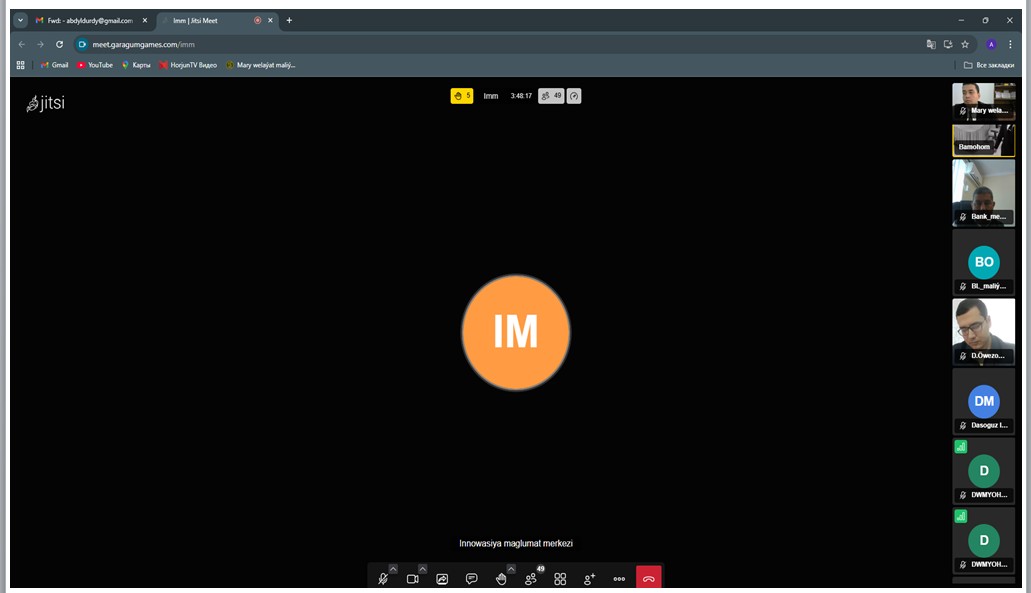This screenshot has height=593, width=1031.
Task: Click the raised hands count badge
Action: (x=461, y=96)
